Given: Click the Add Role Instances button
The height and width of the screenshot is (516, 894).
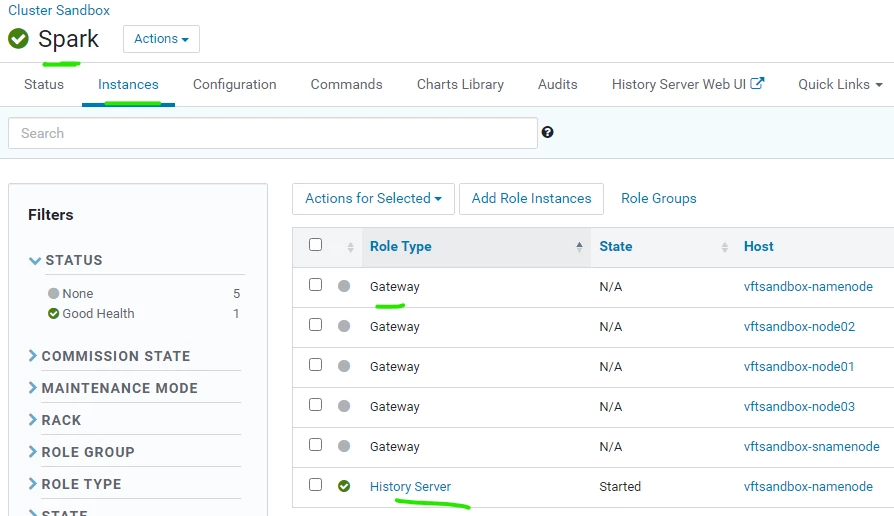Looking at the screenshot, I should click(x=531, y=198).
